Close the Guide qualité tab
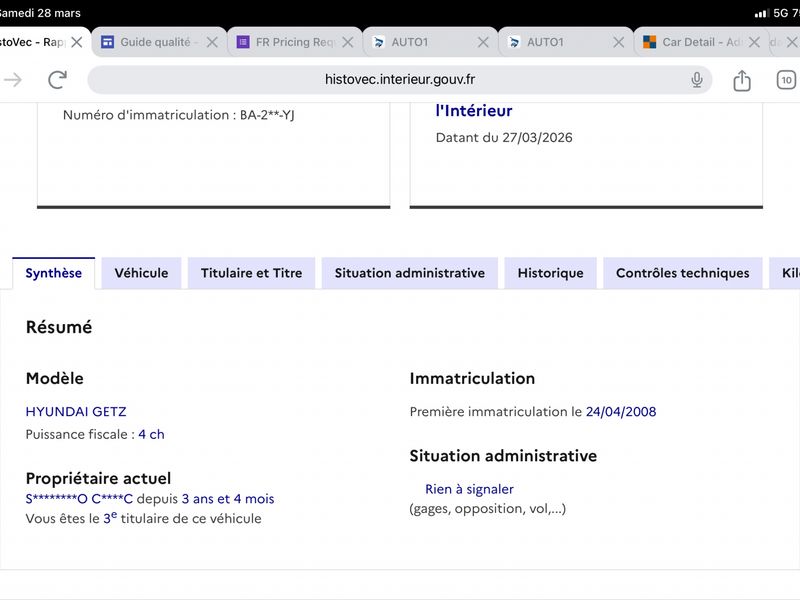Viewport: 800px width, 600px height. pos(212,43)
